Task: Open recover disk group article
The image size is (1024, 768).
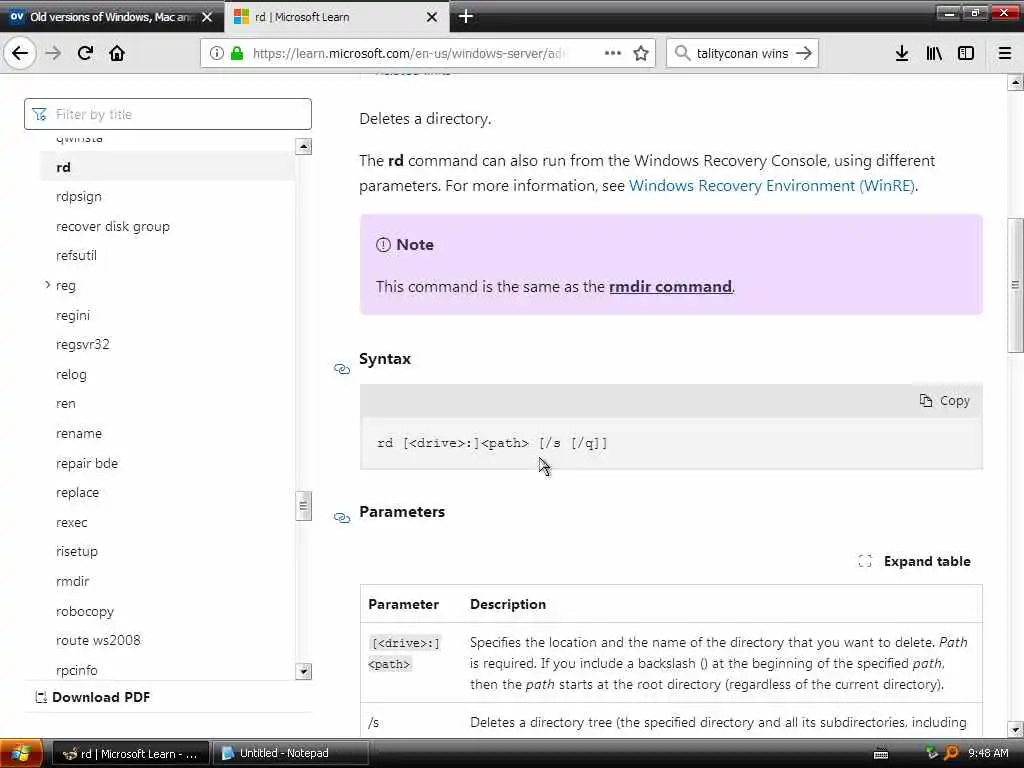Action: (113, 226)
